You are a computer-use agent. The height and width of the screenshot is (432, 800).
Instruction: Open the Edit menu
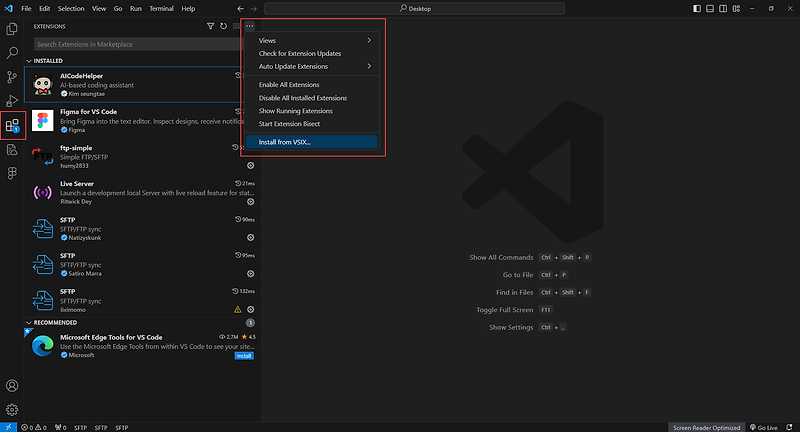pos(45,9)
